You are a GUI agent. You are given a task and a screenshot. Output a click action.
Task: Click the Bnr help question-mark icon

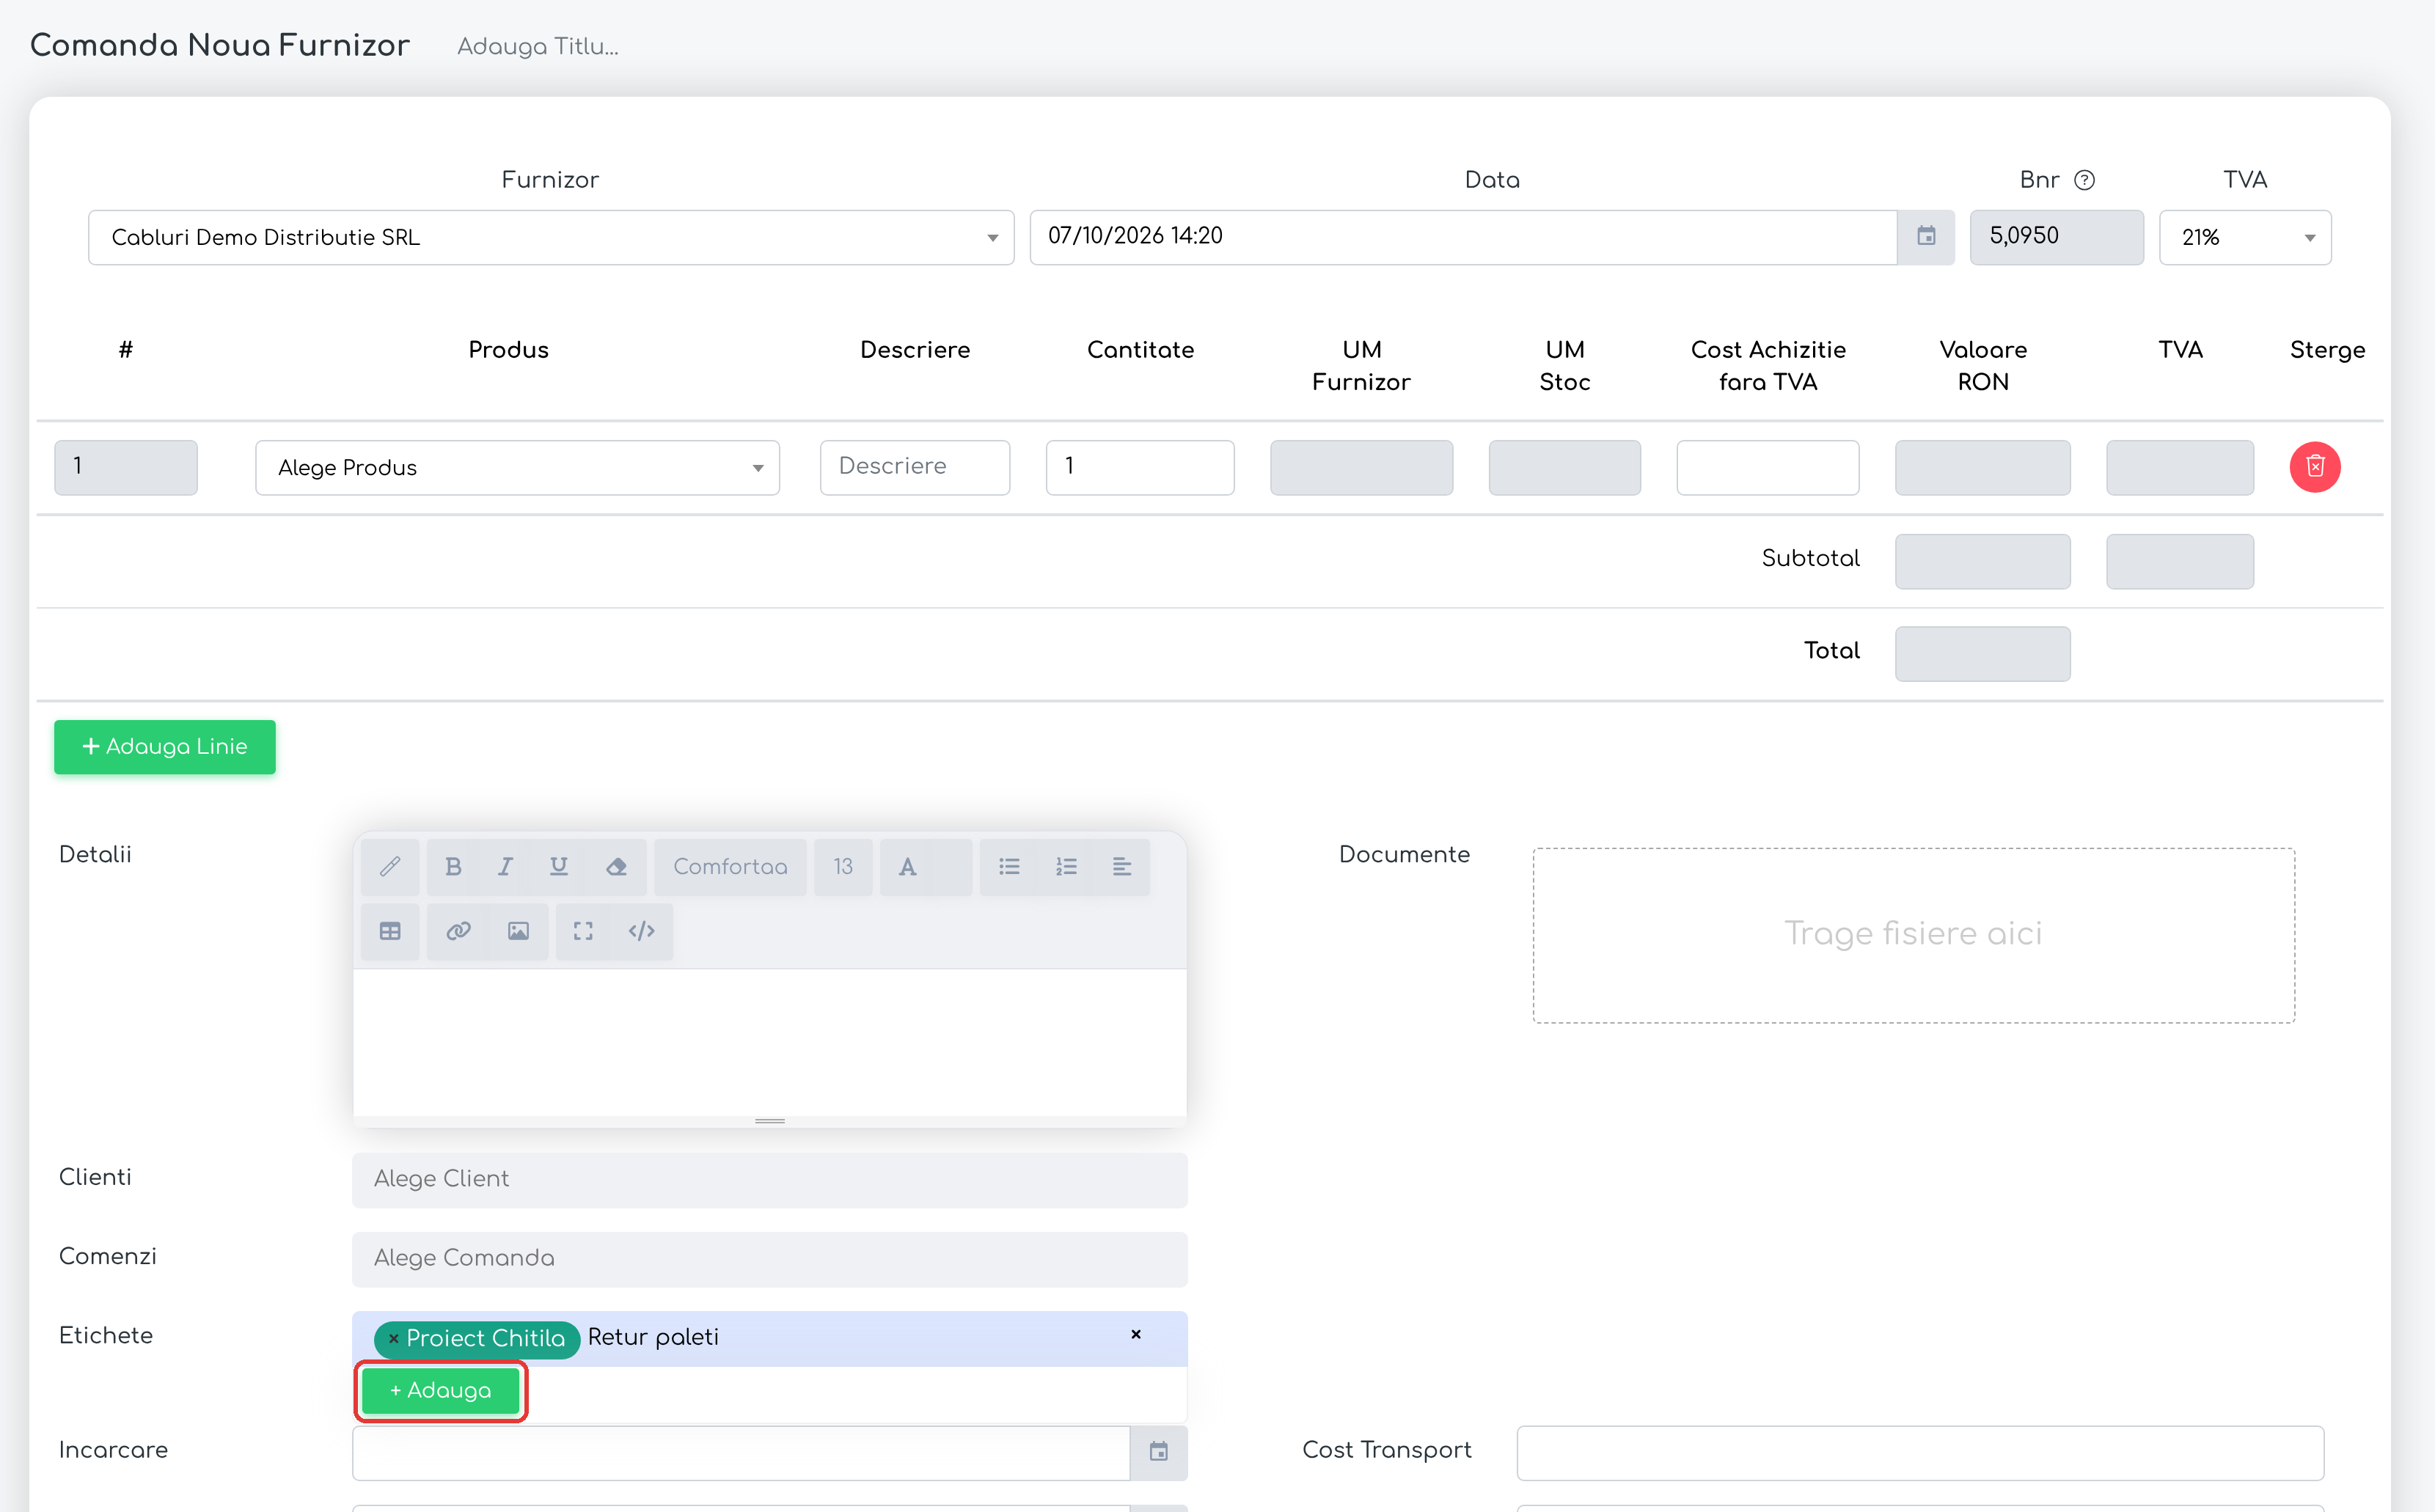(2084, 180)
